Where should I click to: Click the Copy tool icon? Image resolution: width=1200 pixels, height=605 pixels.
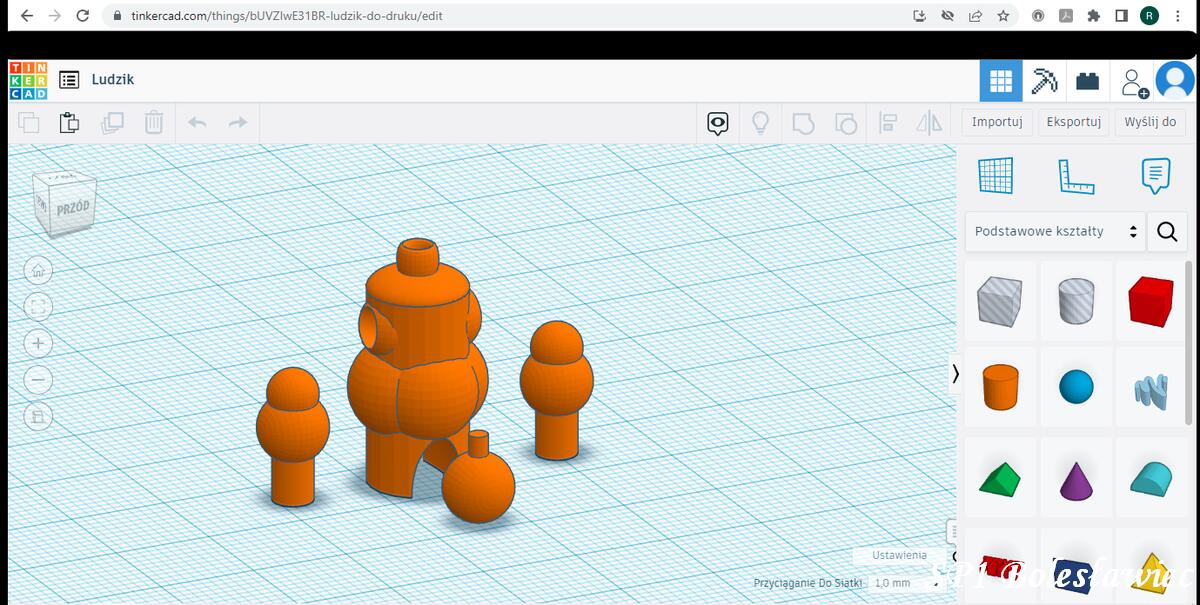point(29,123)
